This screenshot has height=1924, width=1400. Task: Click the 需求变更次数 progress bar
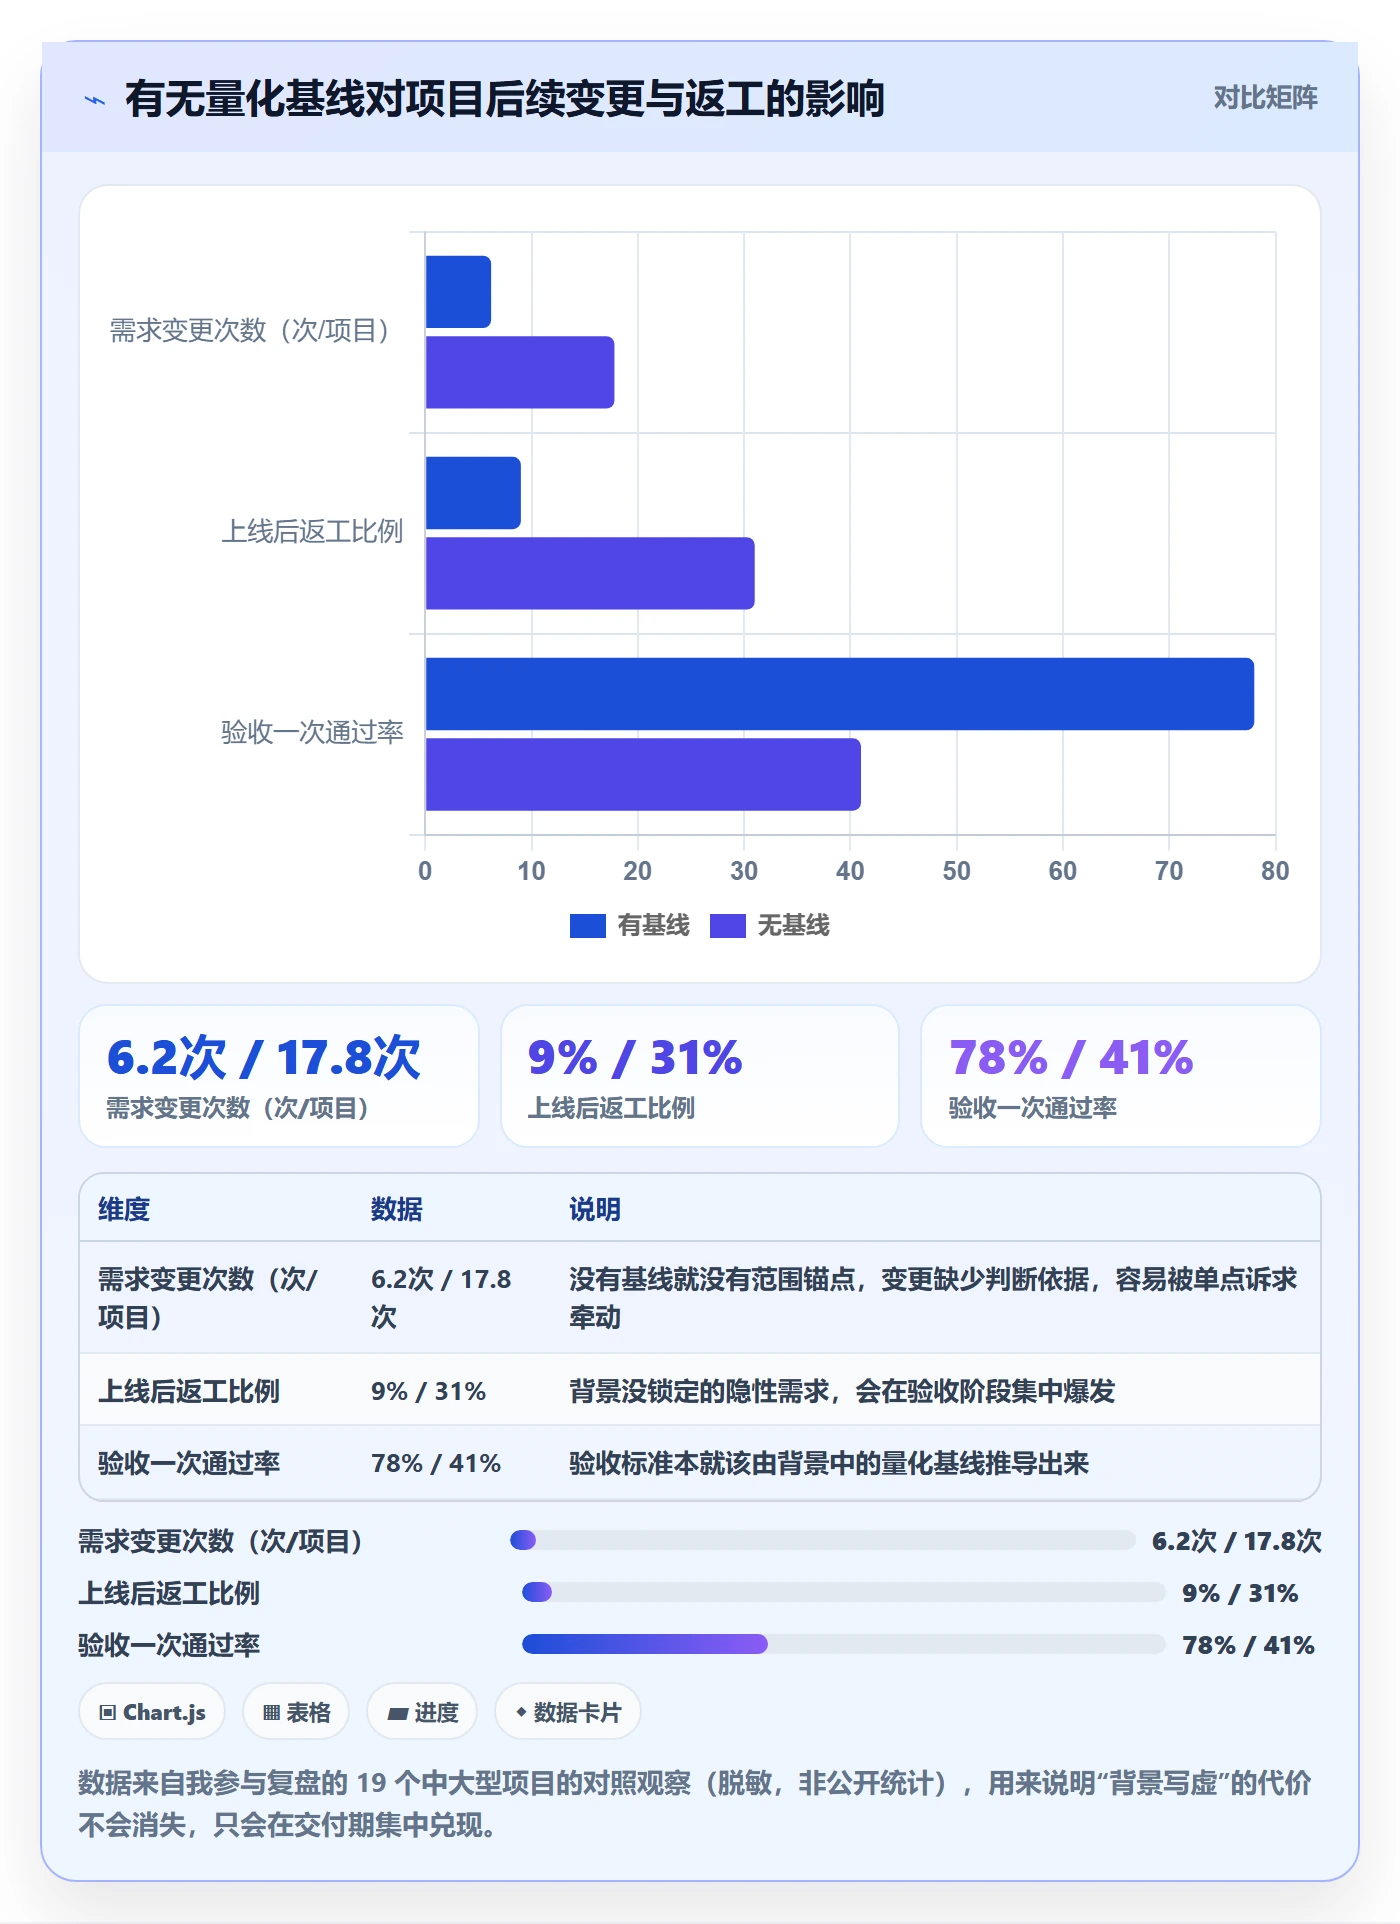coord(823,1540)
